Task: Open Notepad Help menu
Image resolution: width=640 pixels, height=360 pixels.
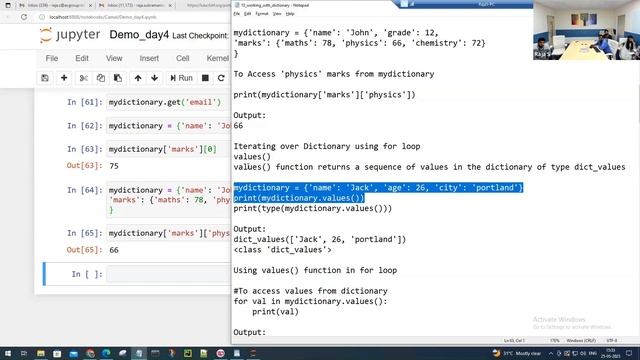Action: point(290,14)
